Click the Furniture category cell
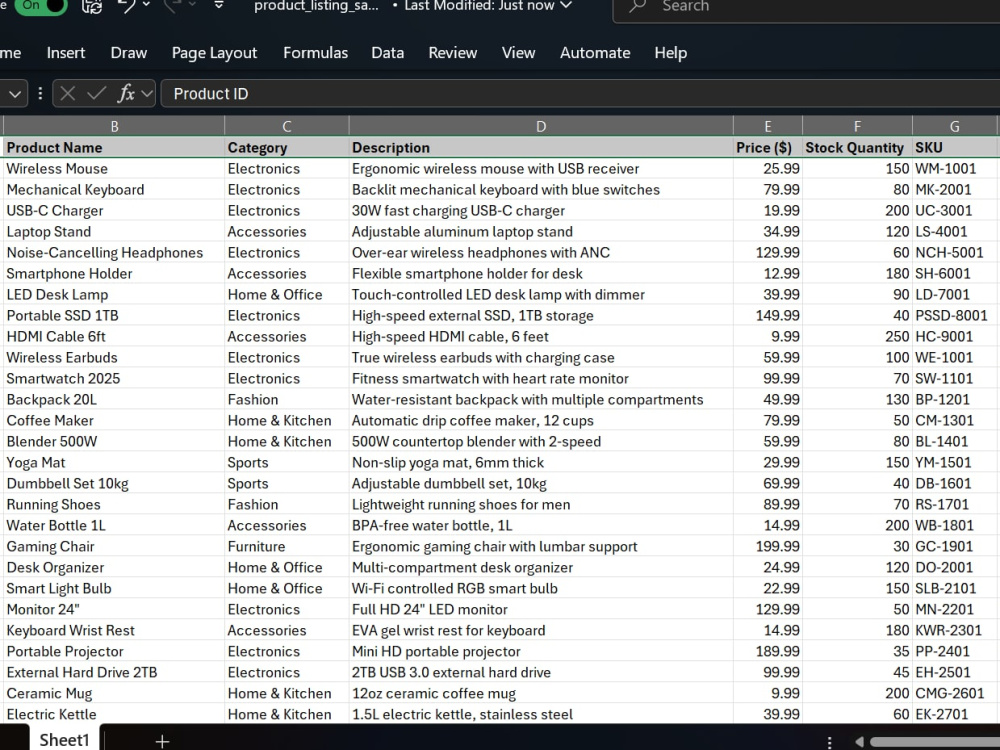This screenshot has height=750, width=1000. 287,547
